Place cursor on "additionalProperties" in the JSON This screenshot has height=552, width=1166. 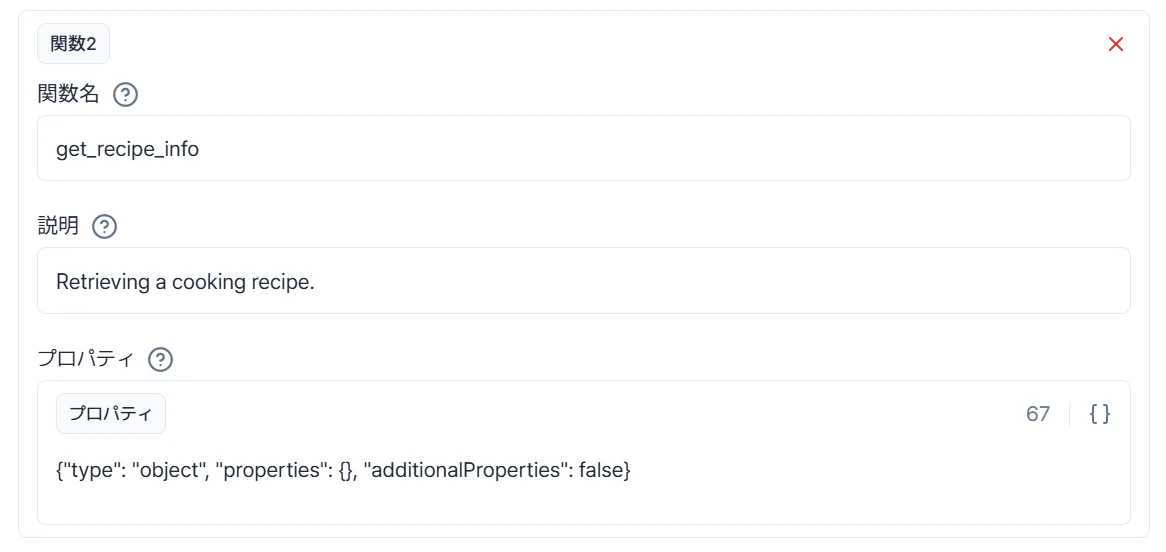[x=465, y=471]
